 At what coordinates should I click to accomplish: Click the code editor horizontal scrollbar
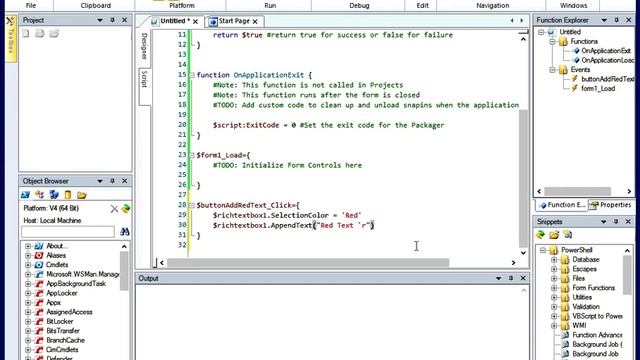coord(308,262)
